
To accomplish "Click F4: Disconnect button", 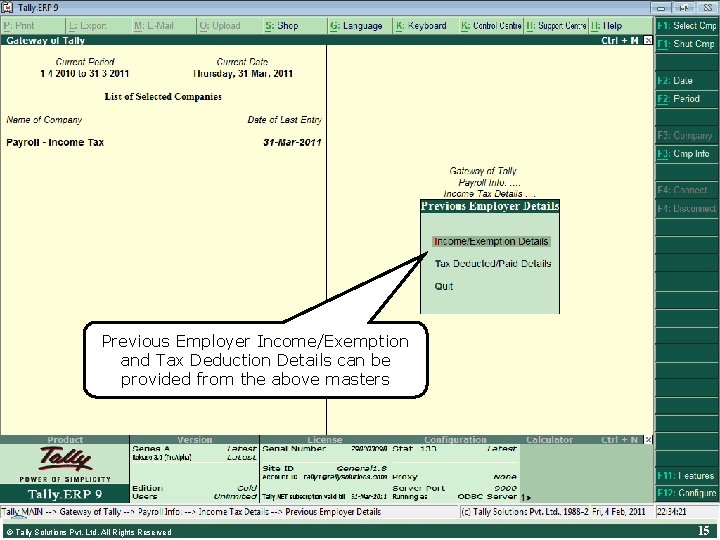I will [687, 208].
